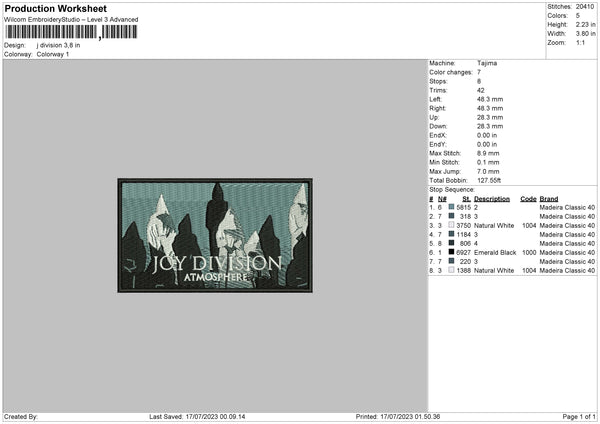
Task: Click the 'Created By:' footer label
Action: [21, 416]
